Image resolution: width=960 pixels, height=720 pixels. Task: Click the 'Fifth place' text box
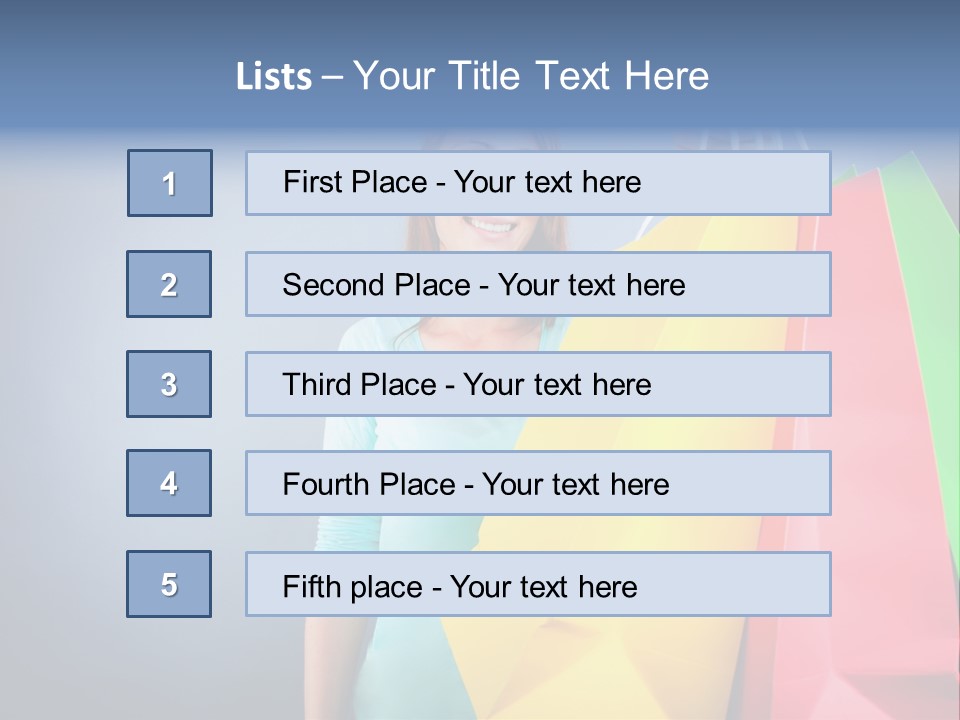538,584
